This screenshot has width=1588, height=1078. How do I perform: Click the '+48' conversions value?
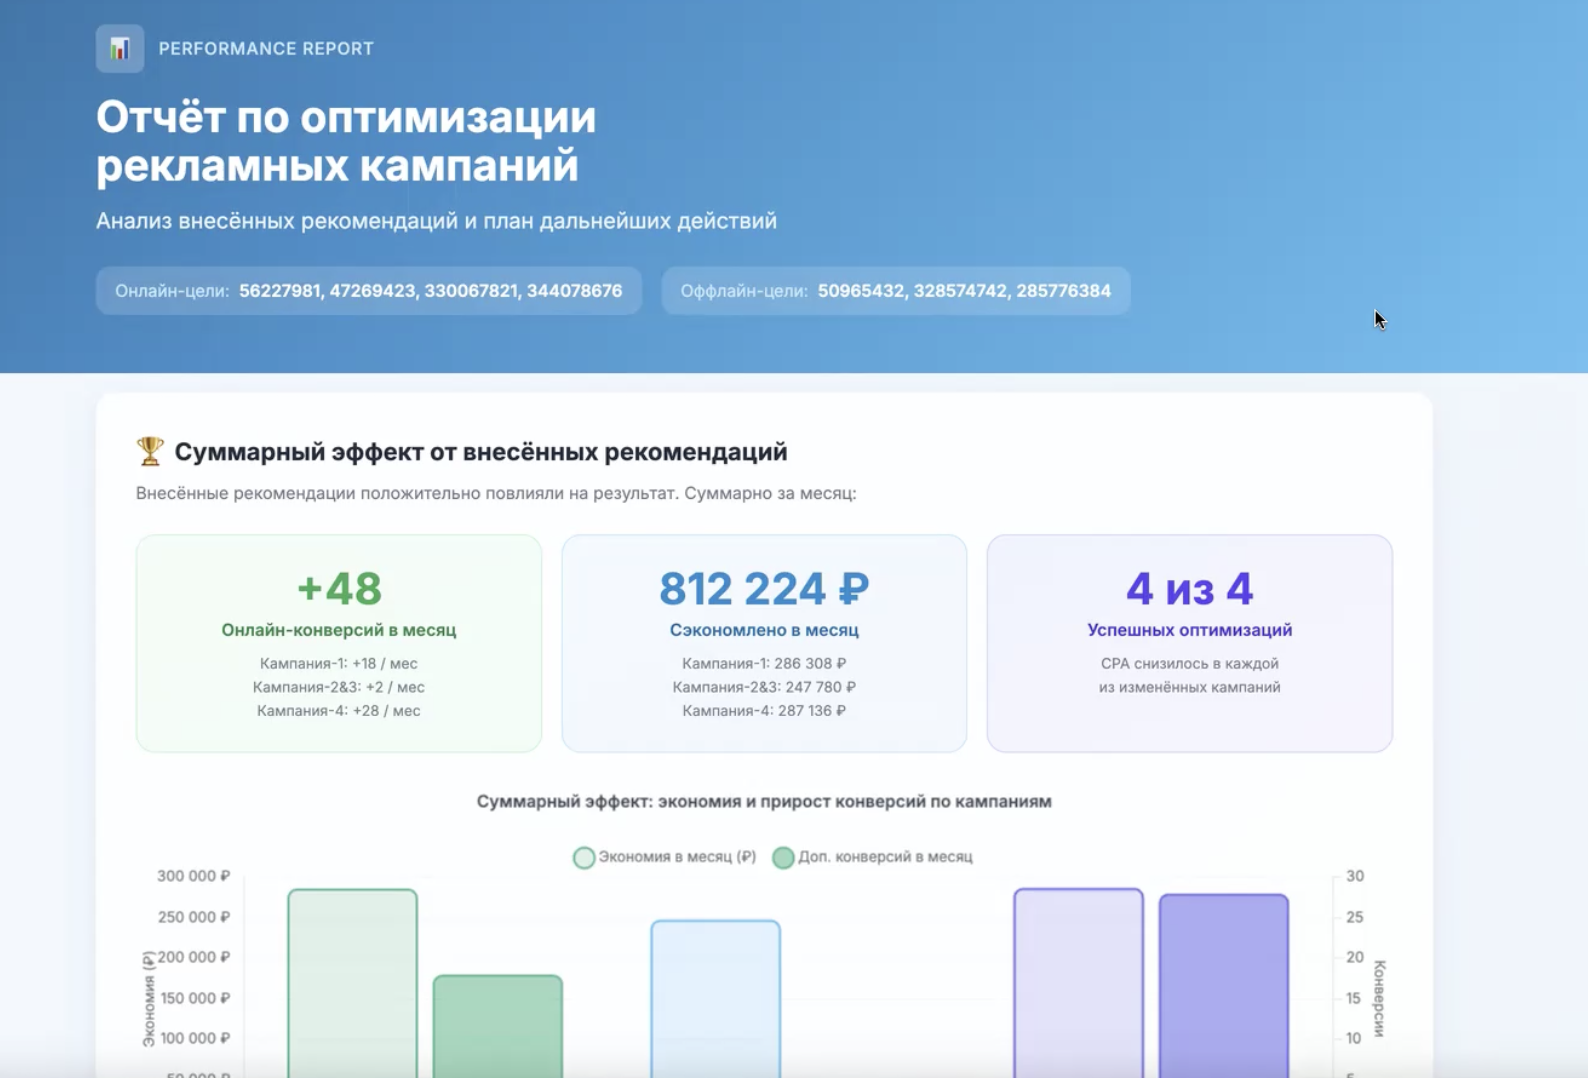click(339, 588)
